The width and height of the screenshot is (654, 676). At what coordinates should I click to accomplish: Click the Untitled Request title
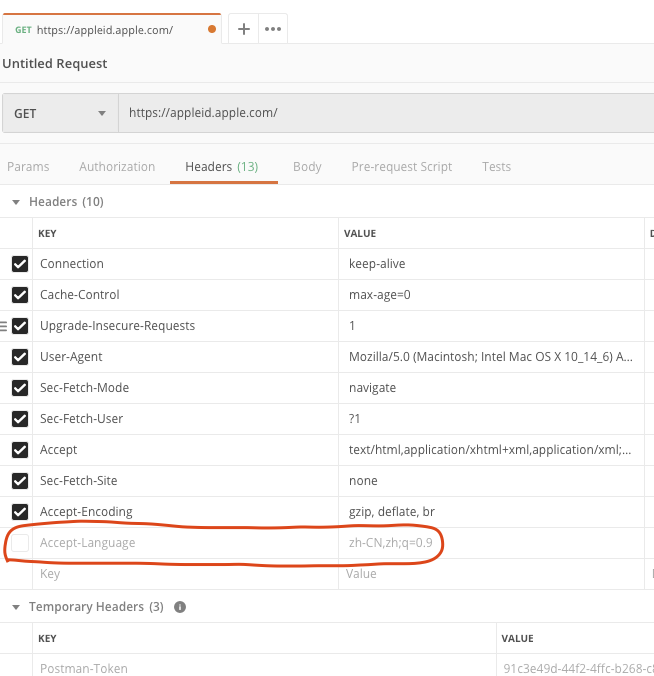tap(55, 63)
